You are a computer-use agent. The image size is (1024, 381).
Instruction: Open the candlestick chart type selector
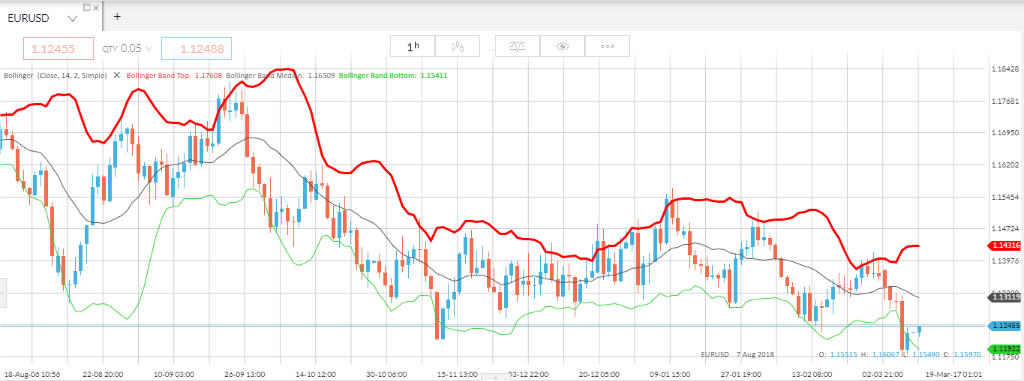coord(458,46)
